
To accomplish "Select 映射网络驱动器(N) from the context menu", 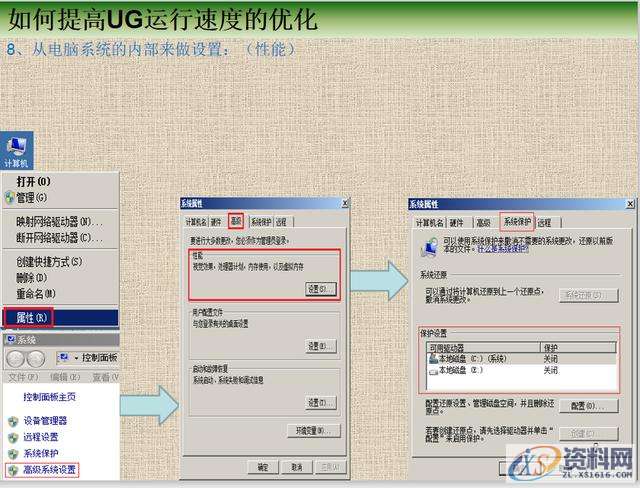I will (x=59, y=222).
